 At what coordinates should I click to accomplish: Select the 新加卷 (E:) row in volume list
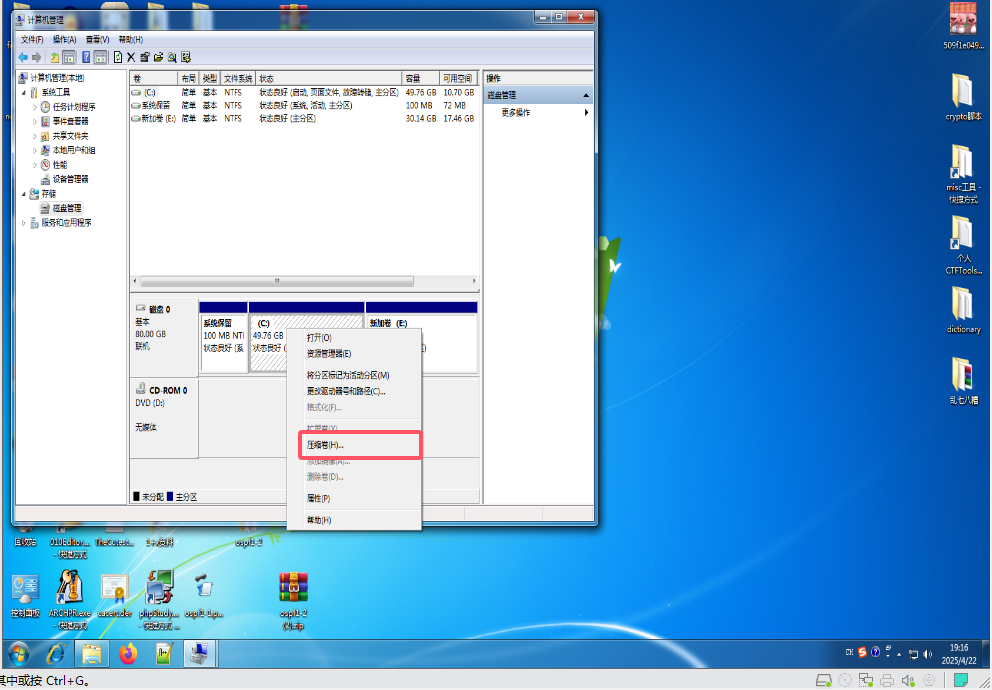click(x=158, y=118)
